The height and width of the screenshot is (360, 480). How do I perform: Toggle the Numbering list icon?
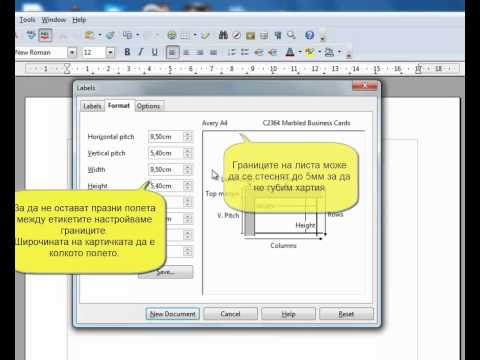click(231, 52)
